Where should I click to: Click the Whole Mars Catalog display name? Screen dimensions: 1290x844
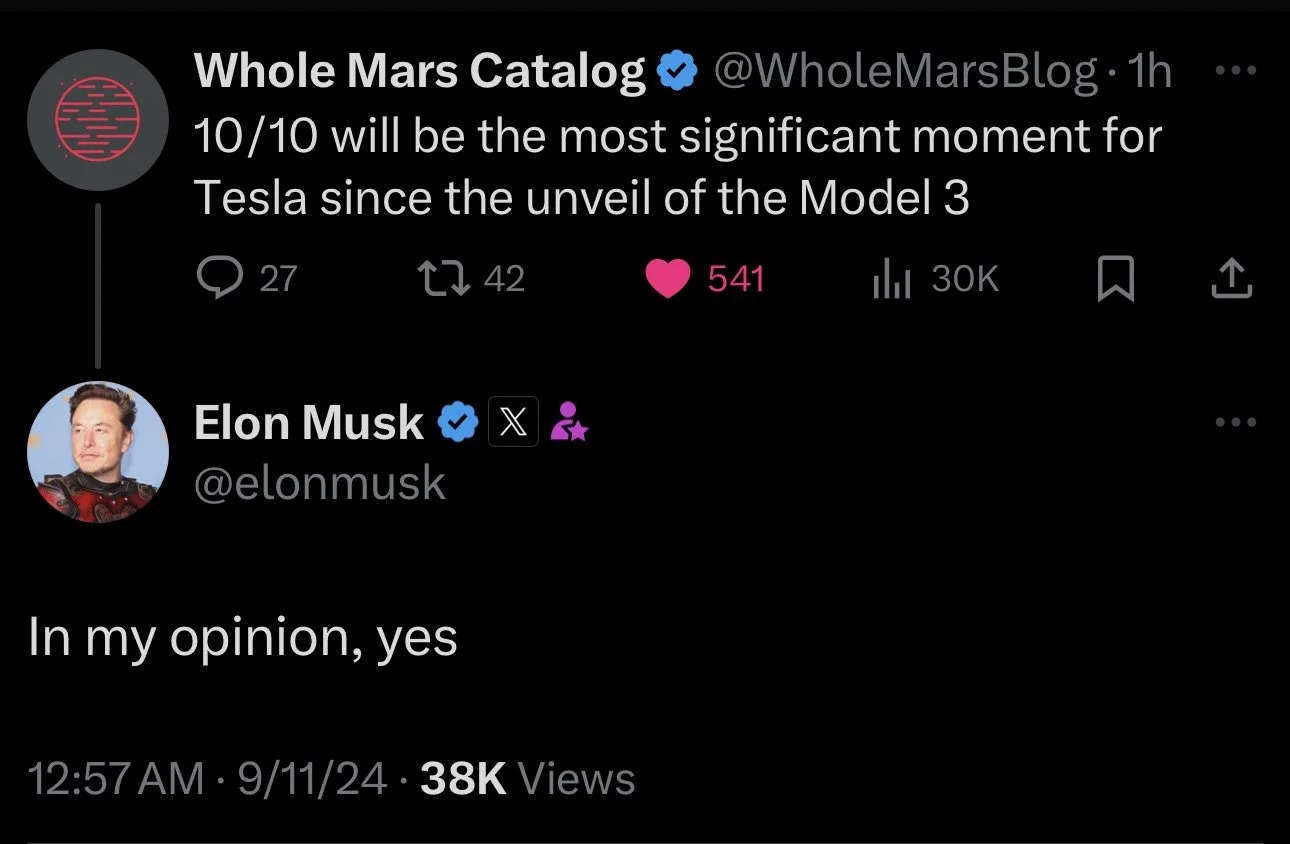click(x=420, y=73)
